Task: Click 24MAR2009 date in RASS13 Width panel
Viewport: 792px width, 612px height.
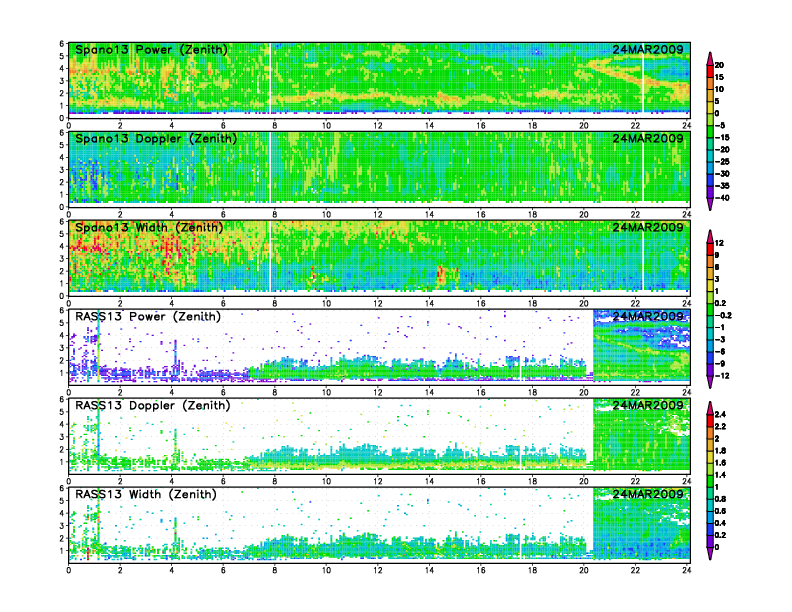Action: [x=648, y=494]
